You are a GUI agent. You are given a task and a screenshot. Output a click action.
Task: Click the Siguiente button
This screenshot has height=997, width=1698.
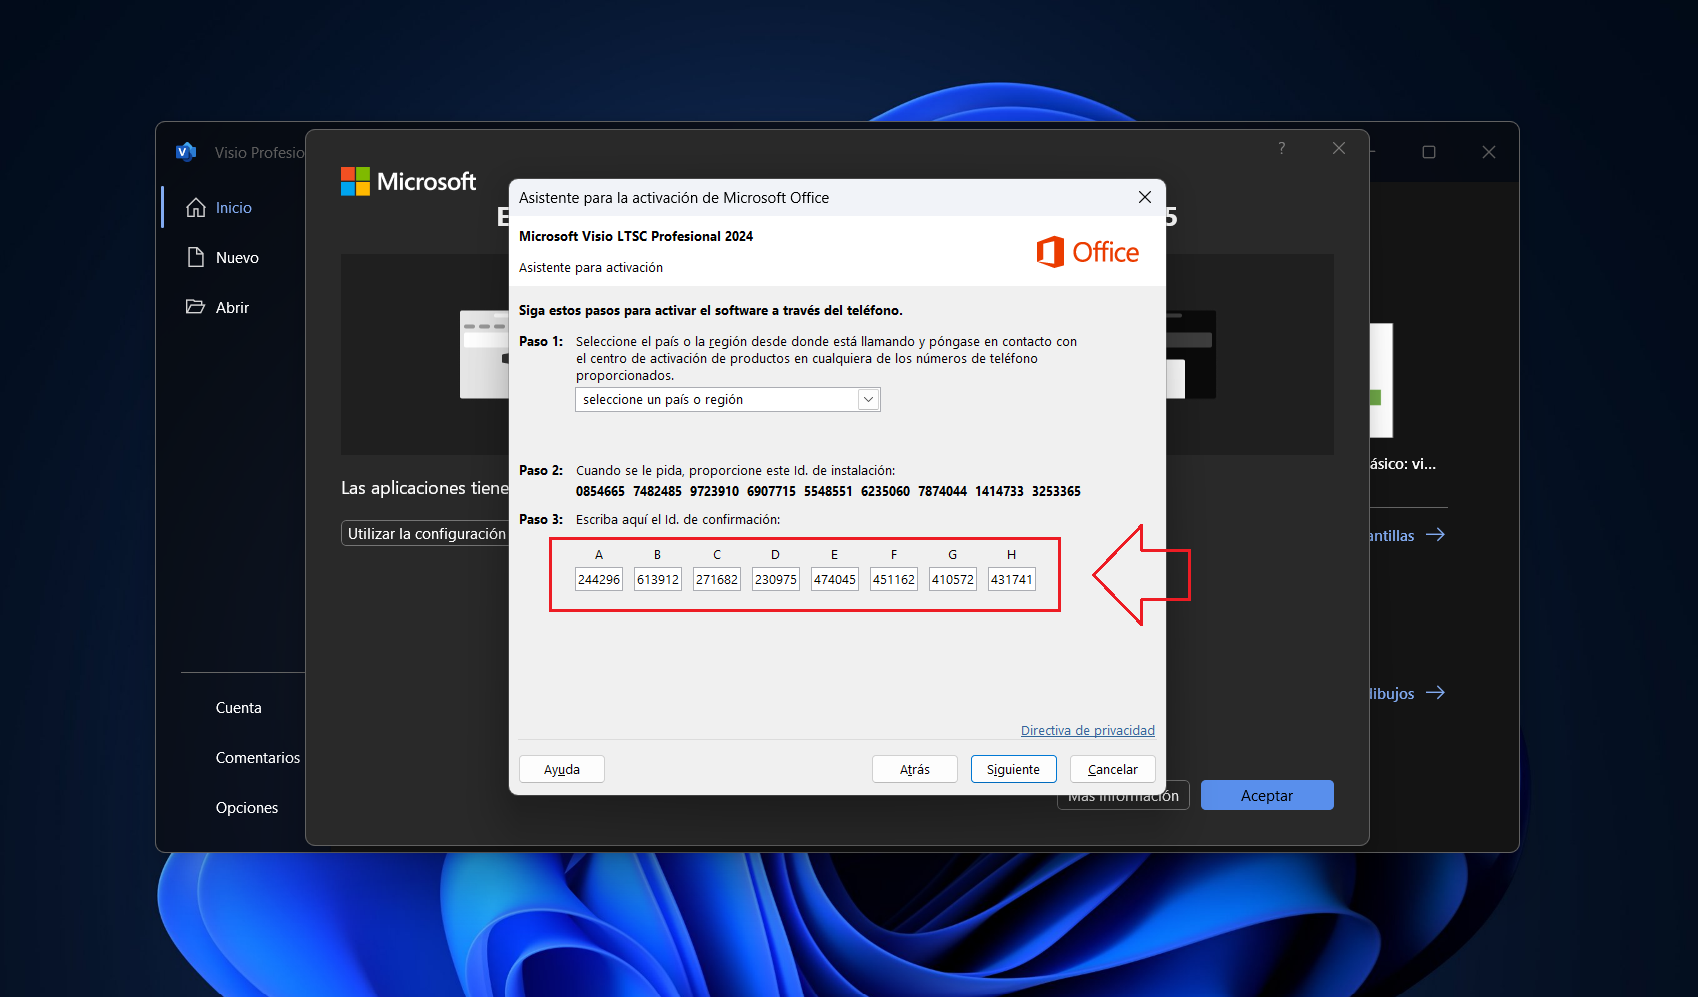1014,769
